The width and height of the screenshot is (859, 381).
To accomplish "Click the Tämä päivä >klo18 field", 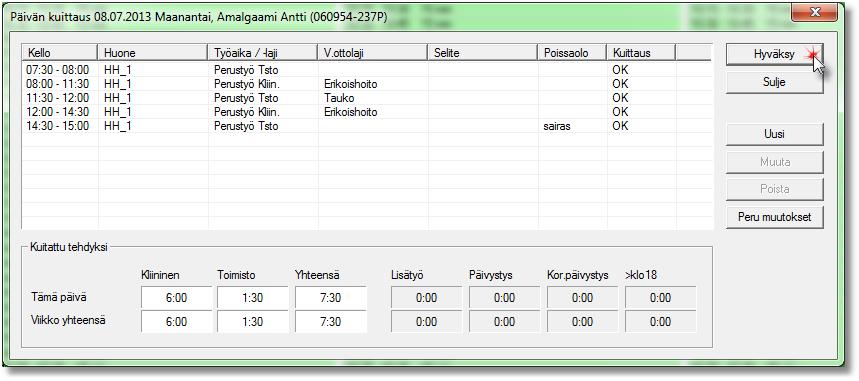I will click(661, 298).
